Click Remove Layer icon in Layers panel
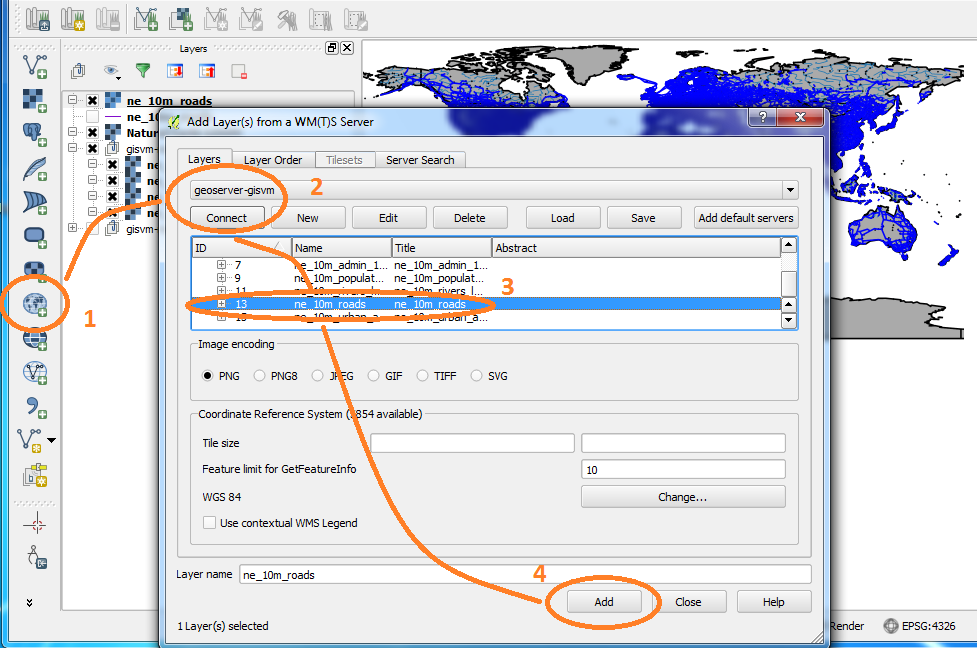The height and width of the screenshot is (648, 977). 239,71
